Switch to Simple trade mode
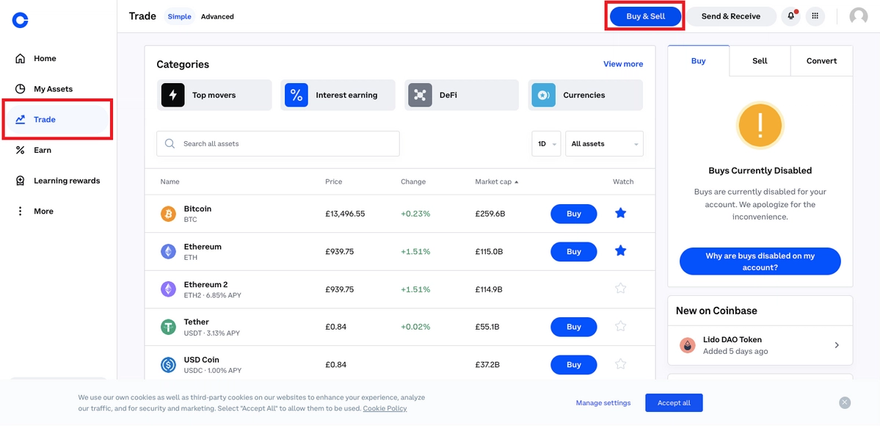 click(x=180, y=16)
